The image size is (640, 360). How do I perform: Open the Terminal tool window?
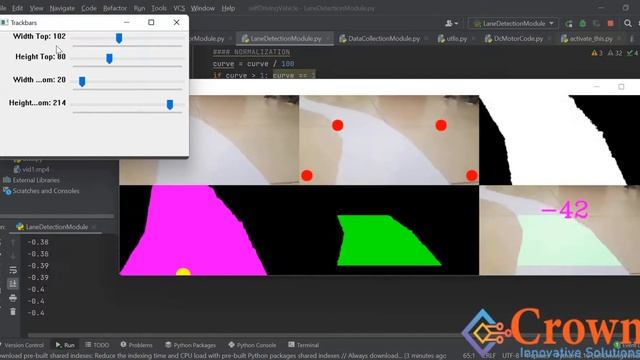303,345
